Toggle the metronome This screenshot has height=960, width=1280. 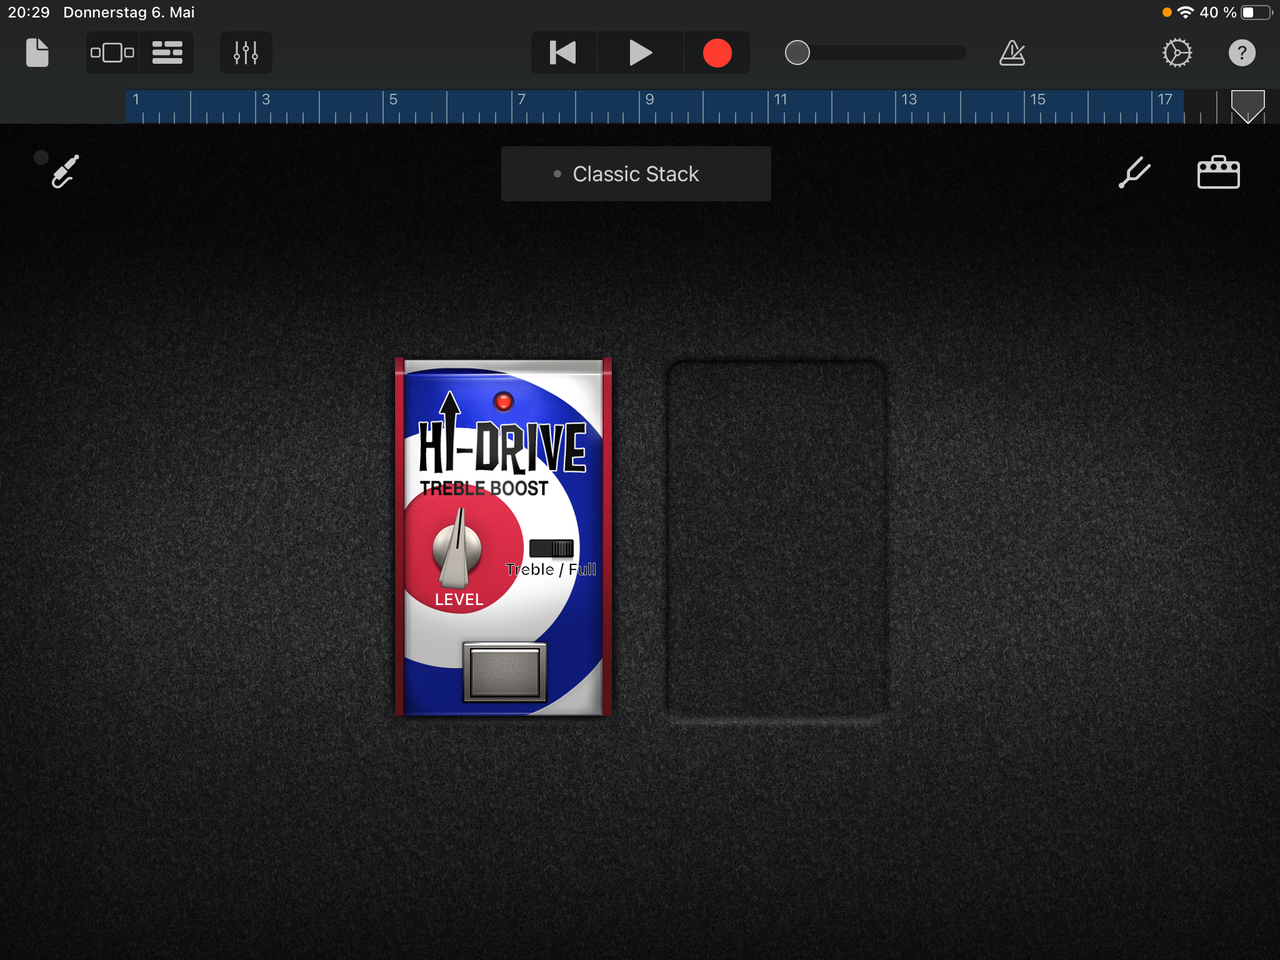(1012, 53)
